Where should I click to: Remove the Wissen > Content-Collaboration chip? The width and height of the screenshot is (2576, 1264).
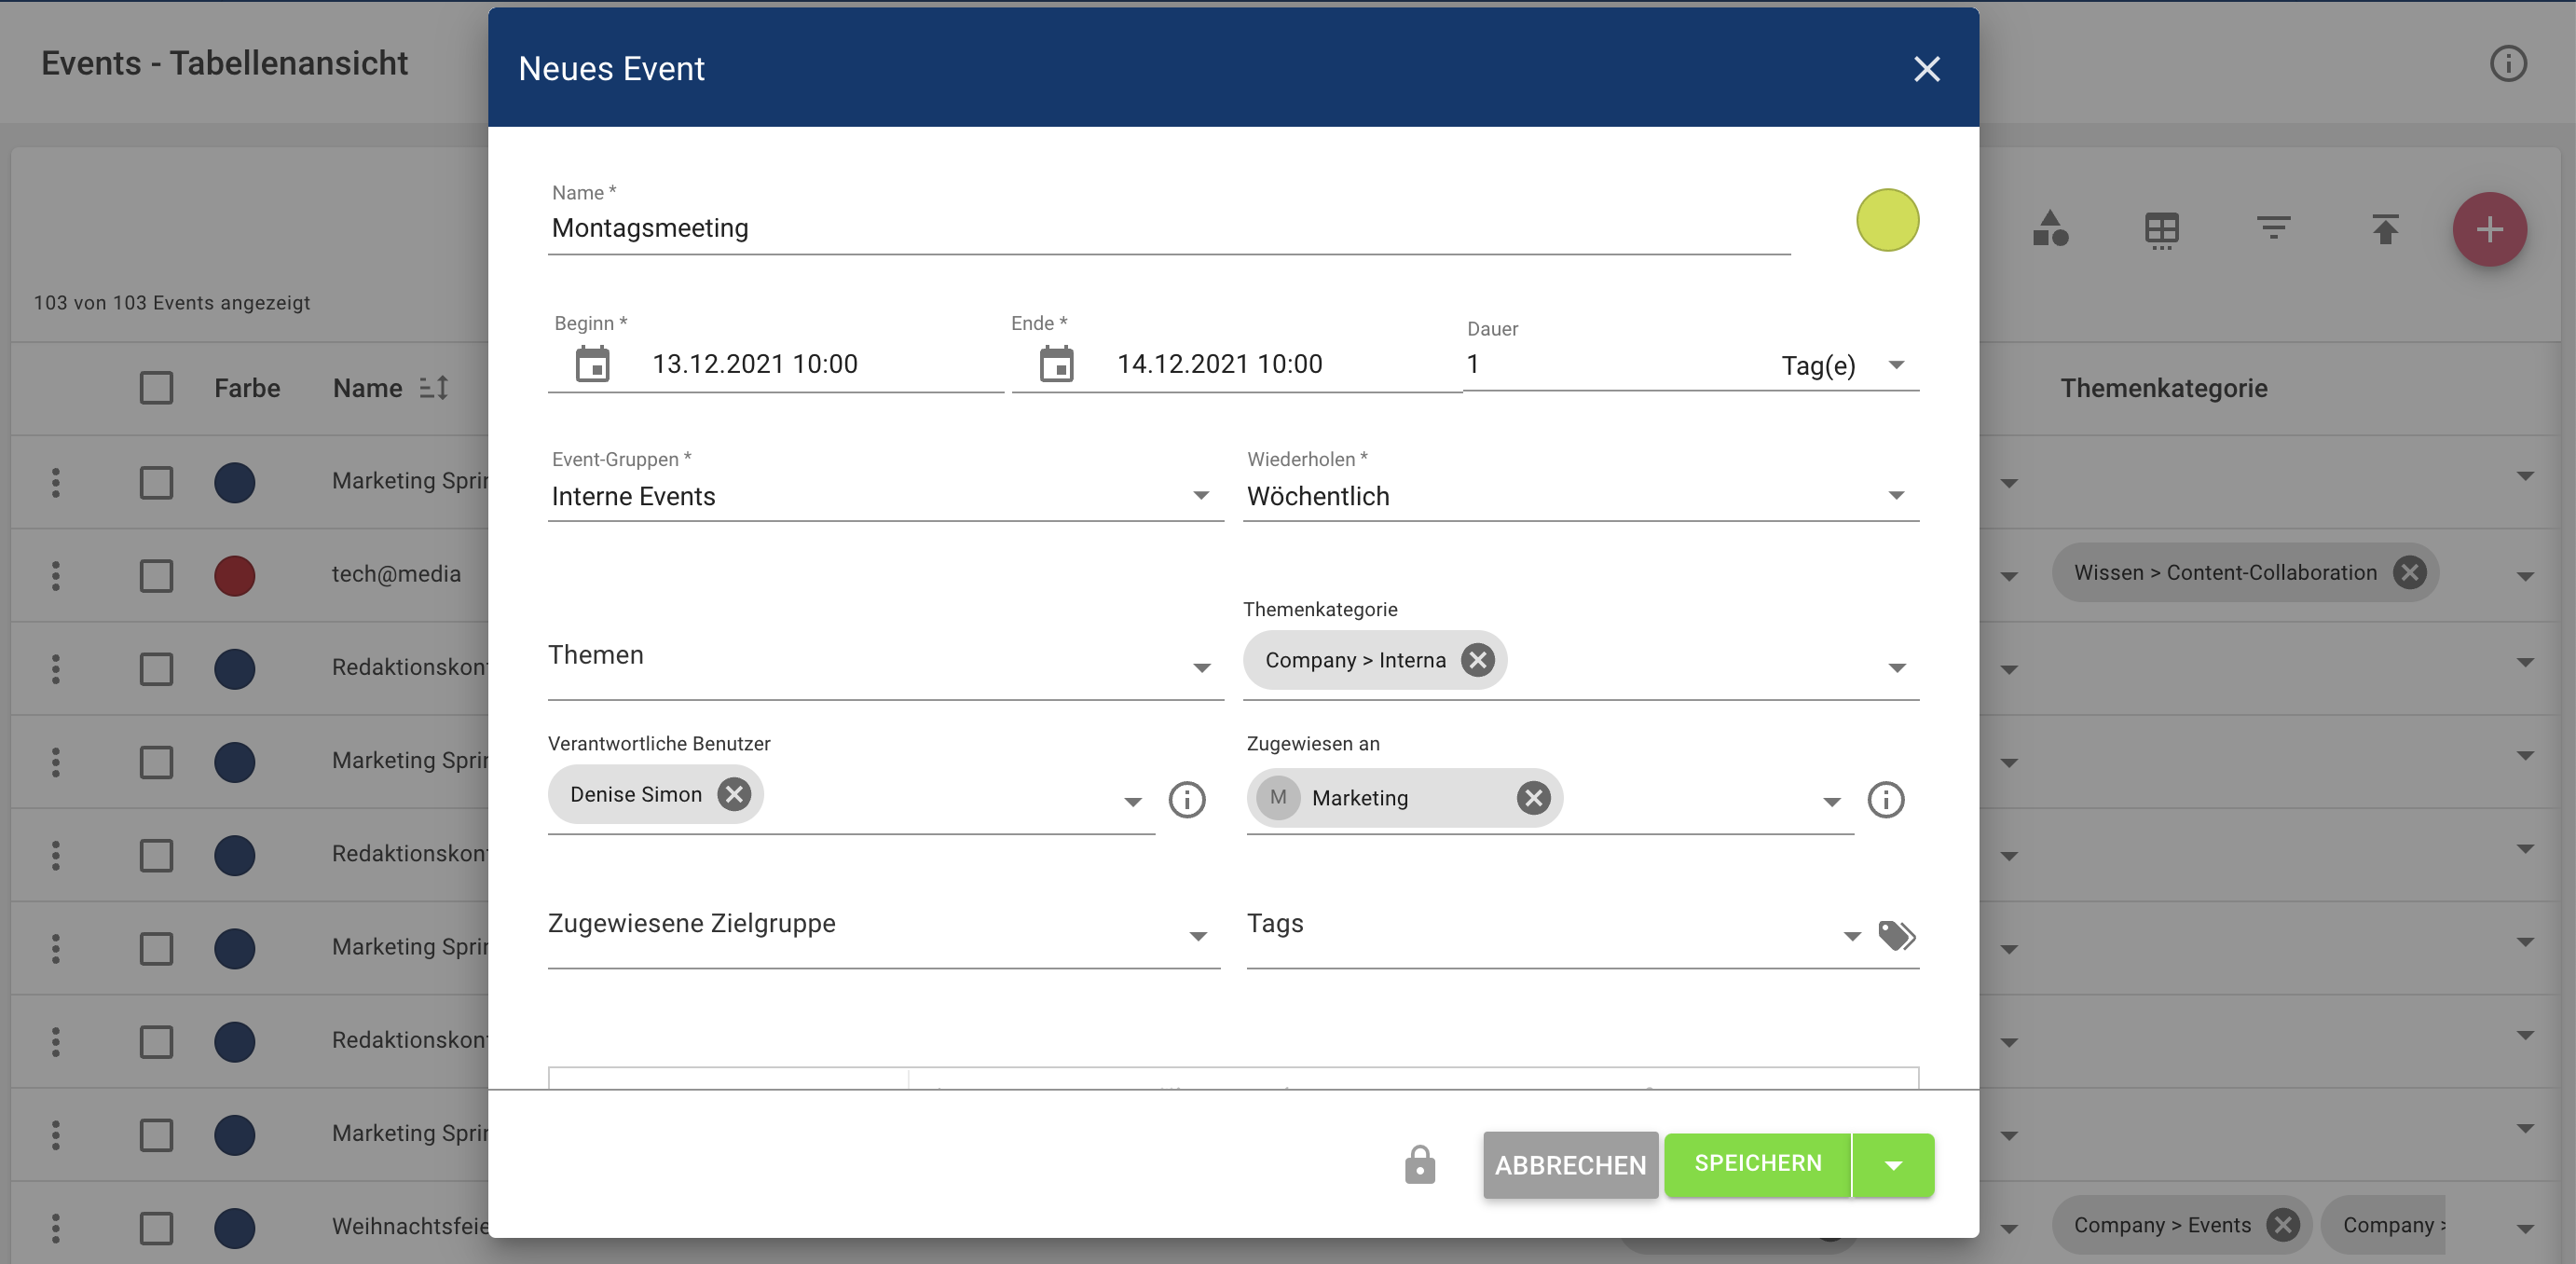click(x=2409, y=572)
